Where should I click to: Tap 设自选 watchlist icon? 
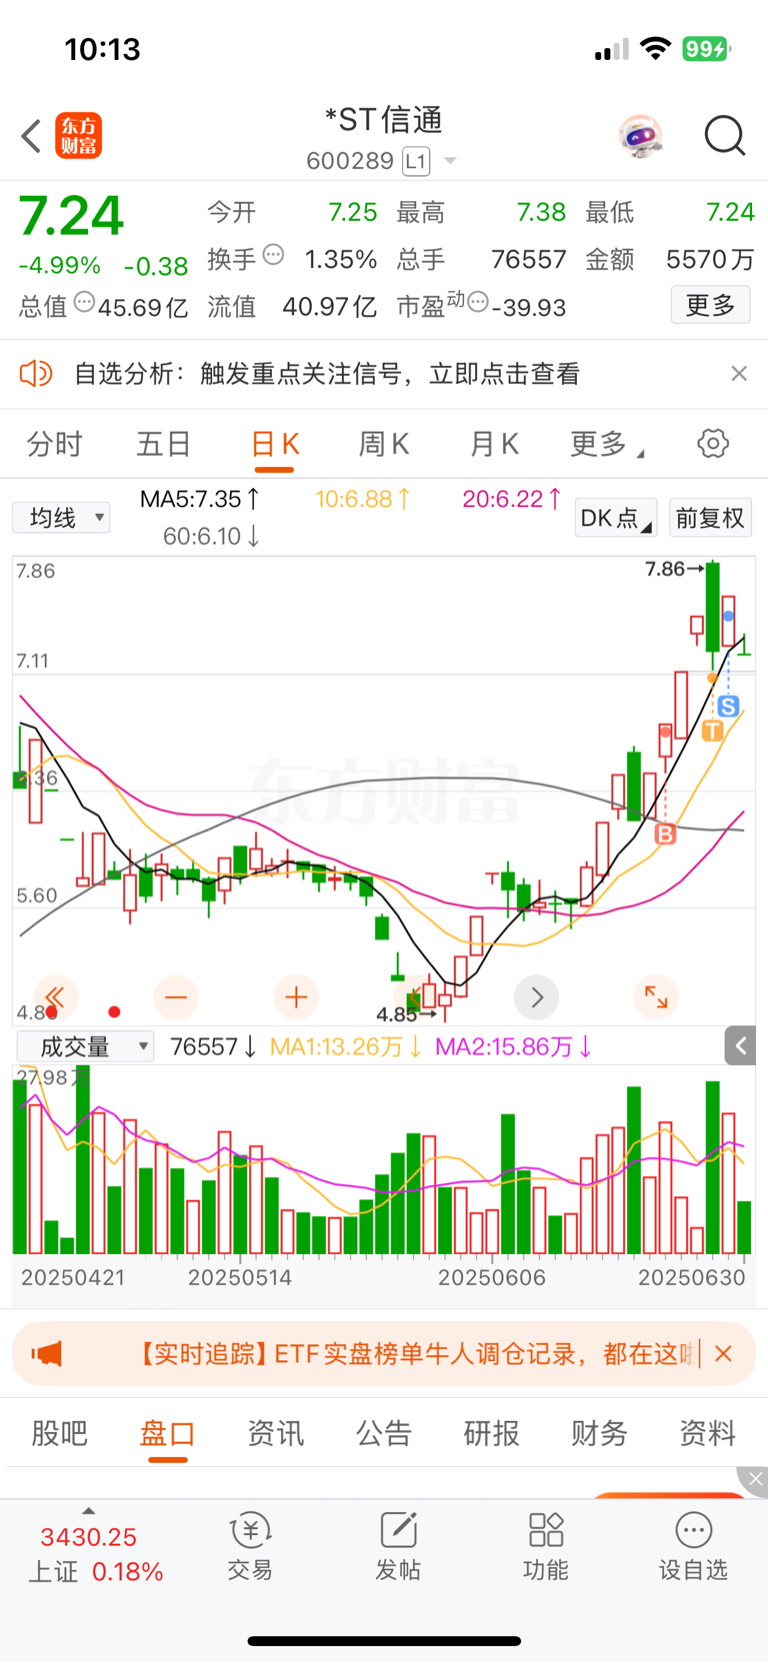(693, 1546)
